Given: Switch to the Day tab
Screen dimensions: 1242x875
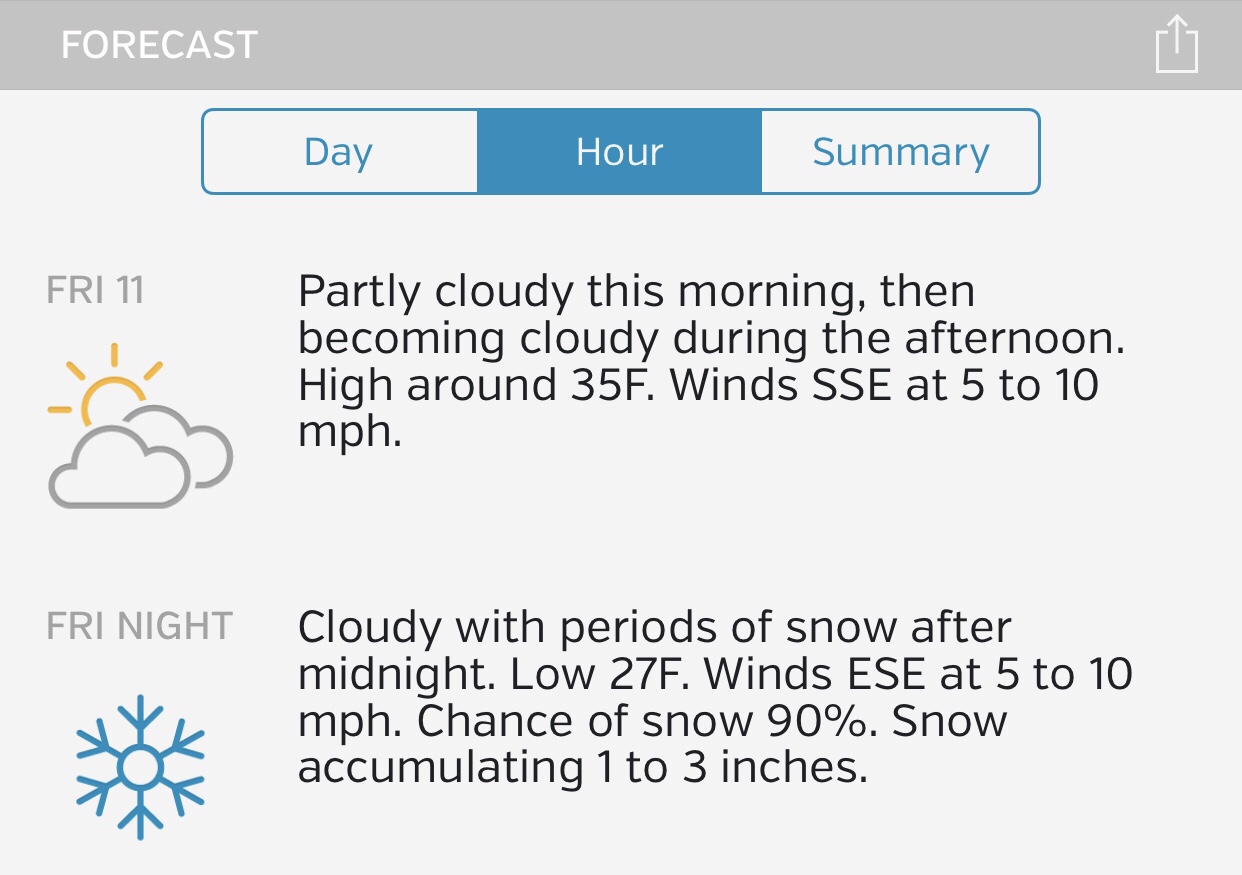Looking at the screenshot, I should point(339,152).
